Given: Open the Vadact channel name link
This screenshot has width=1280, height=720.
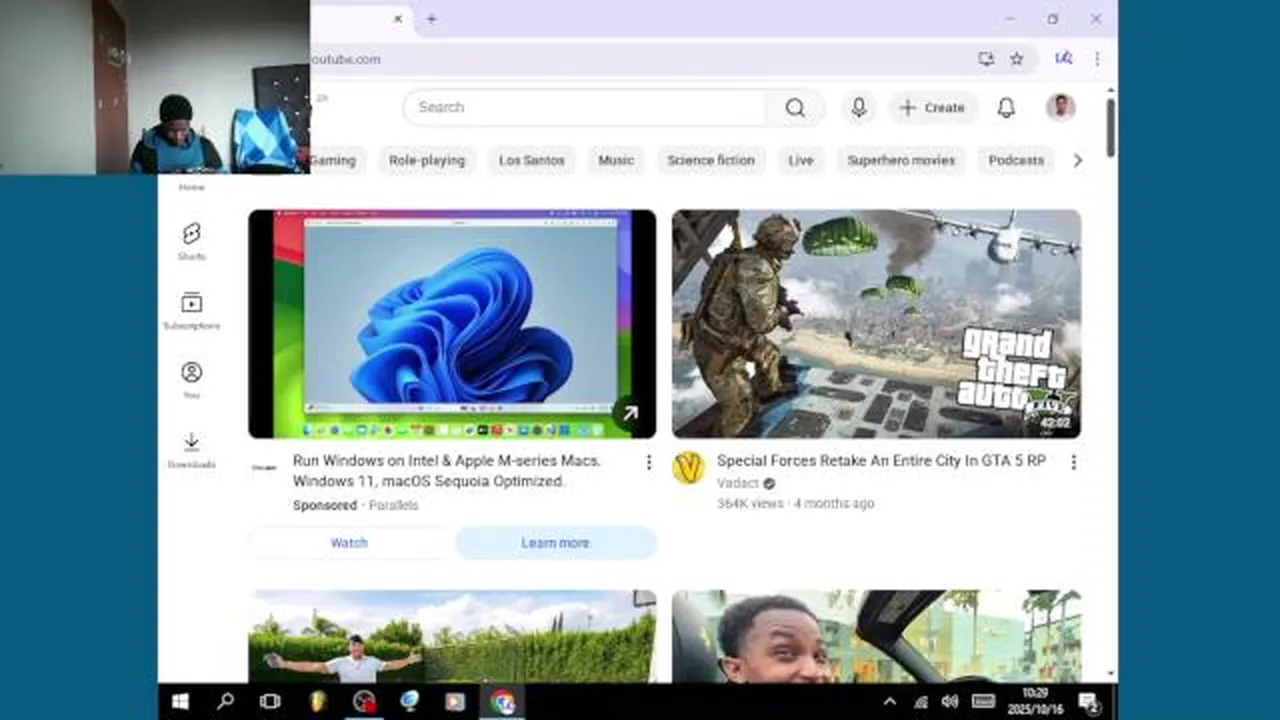Looking at the screenshot, I should coord(738,483).
